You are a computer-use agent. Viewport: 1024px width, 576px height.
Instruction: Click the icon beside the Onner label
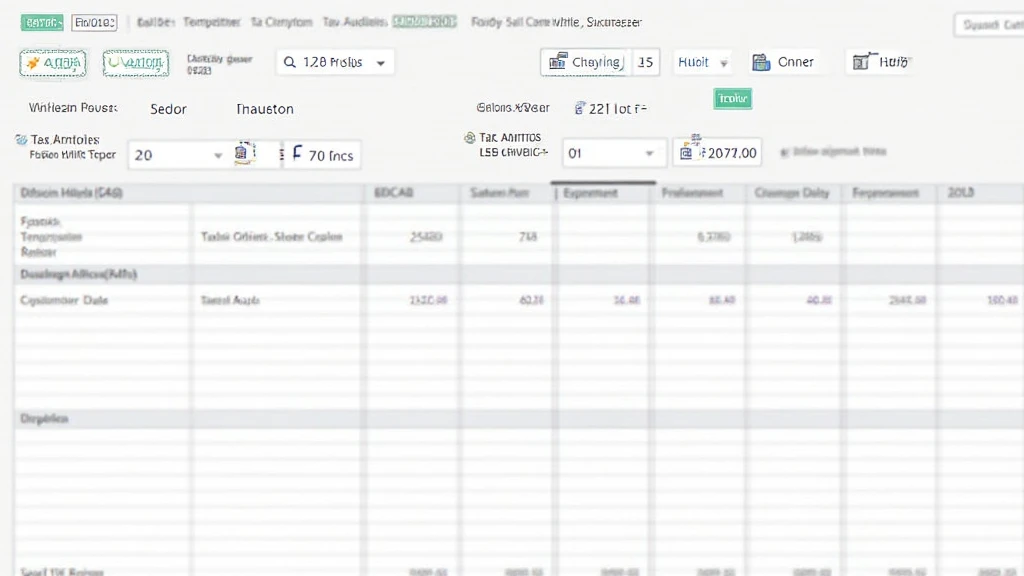pos(761,62)
